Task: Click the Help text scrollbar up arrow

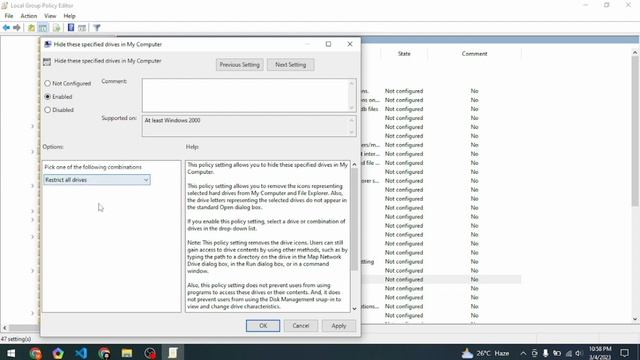Action: (354, 164)
